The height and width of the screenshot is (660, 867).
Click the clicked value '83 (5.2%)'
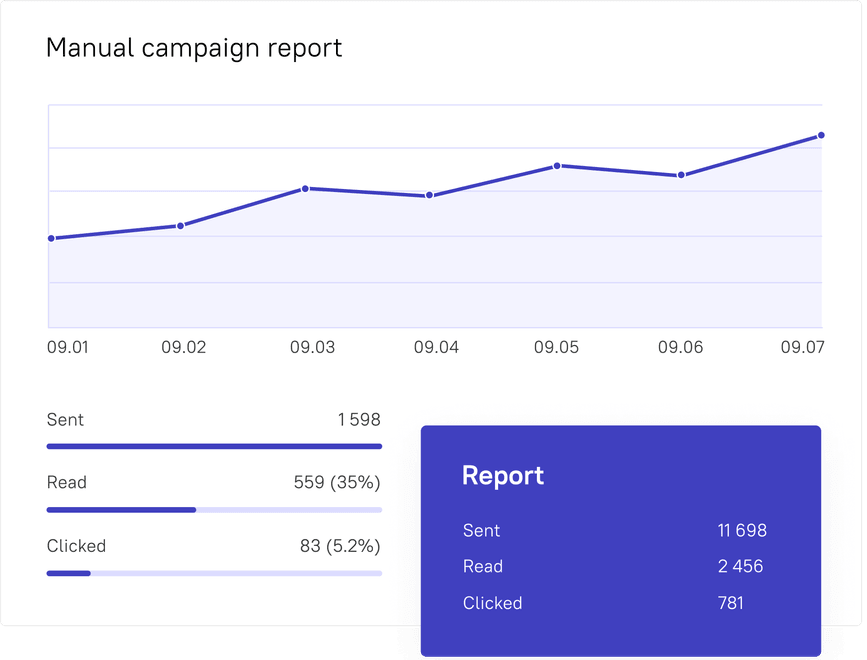(x=341, y=546)
